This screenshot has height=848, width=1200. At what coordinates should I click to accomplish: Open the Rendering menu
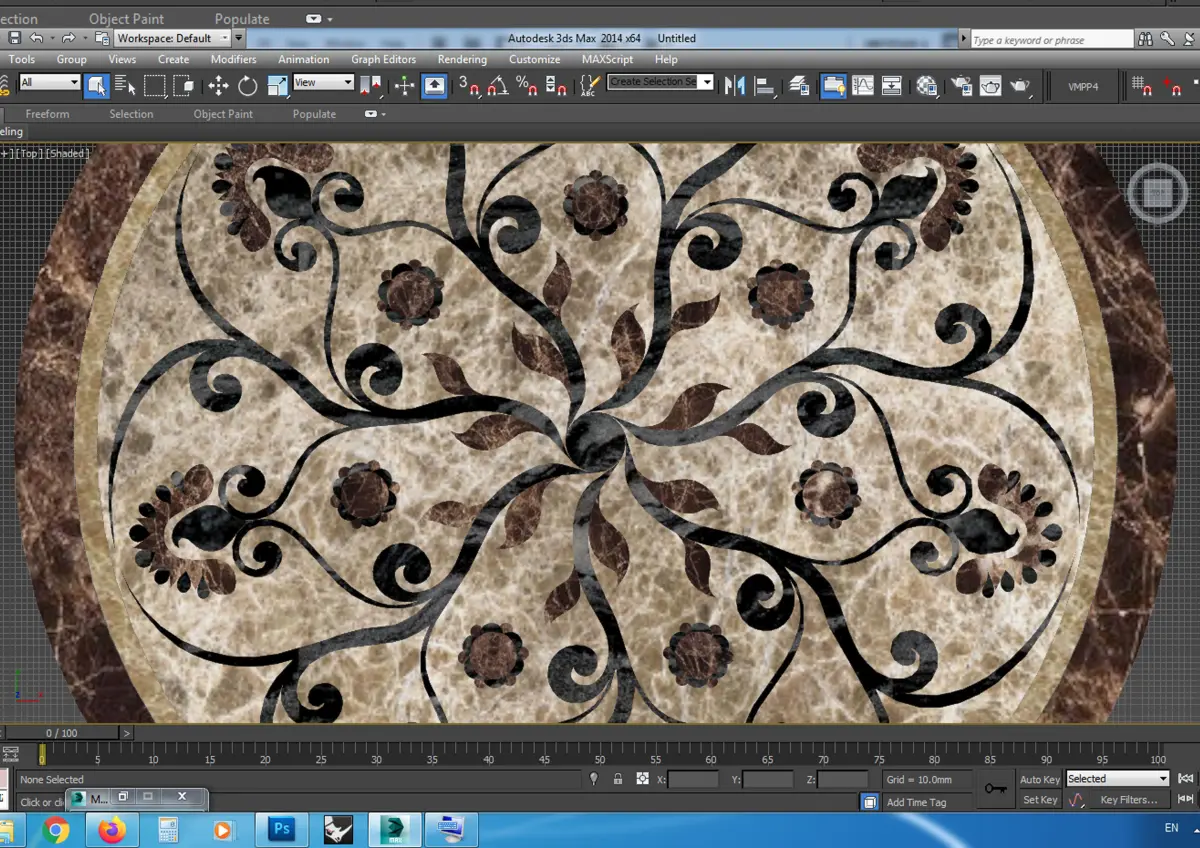(x=461, y=59)
